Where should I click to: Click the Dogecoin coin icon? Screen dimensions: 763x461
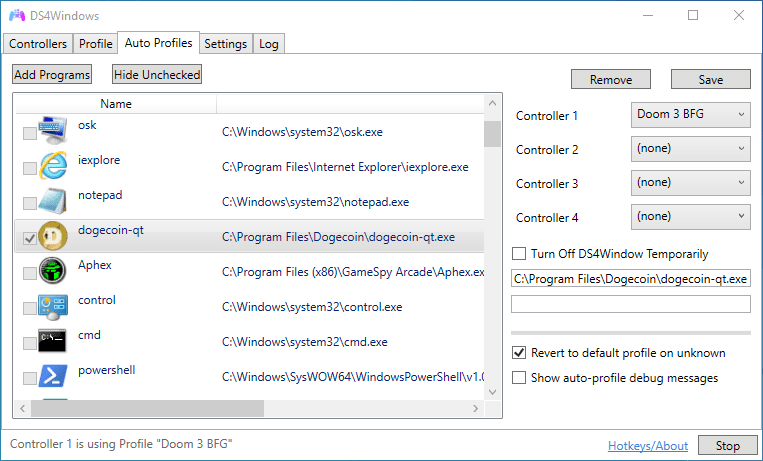coord(52,237)
